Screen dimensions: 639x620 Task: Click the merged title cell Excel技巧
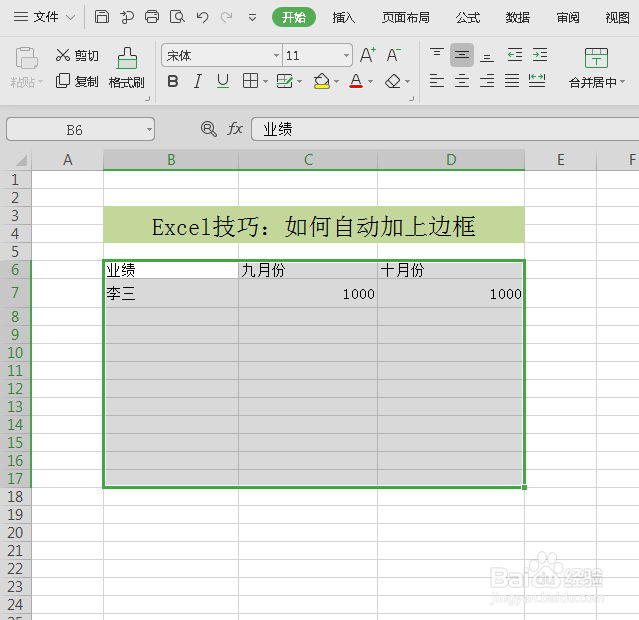(x=314, y=225)
